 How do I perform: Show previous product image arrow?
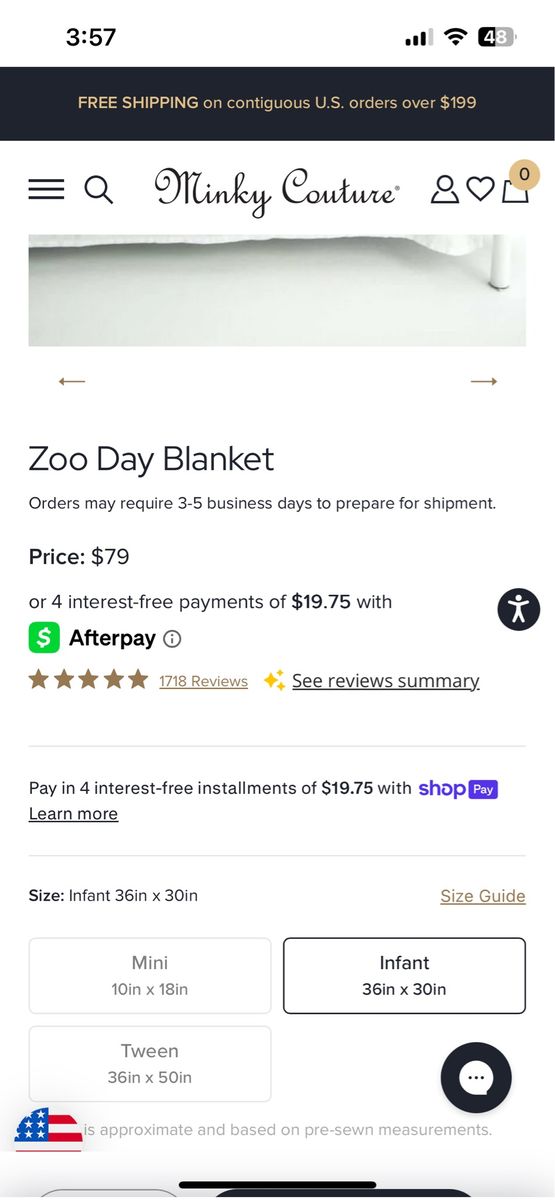tap(72, 381)
